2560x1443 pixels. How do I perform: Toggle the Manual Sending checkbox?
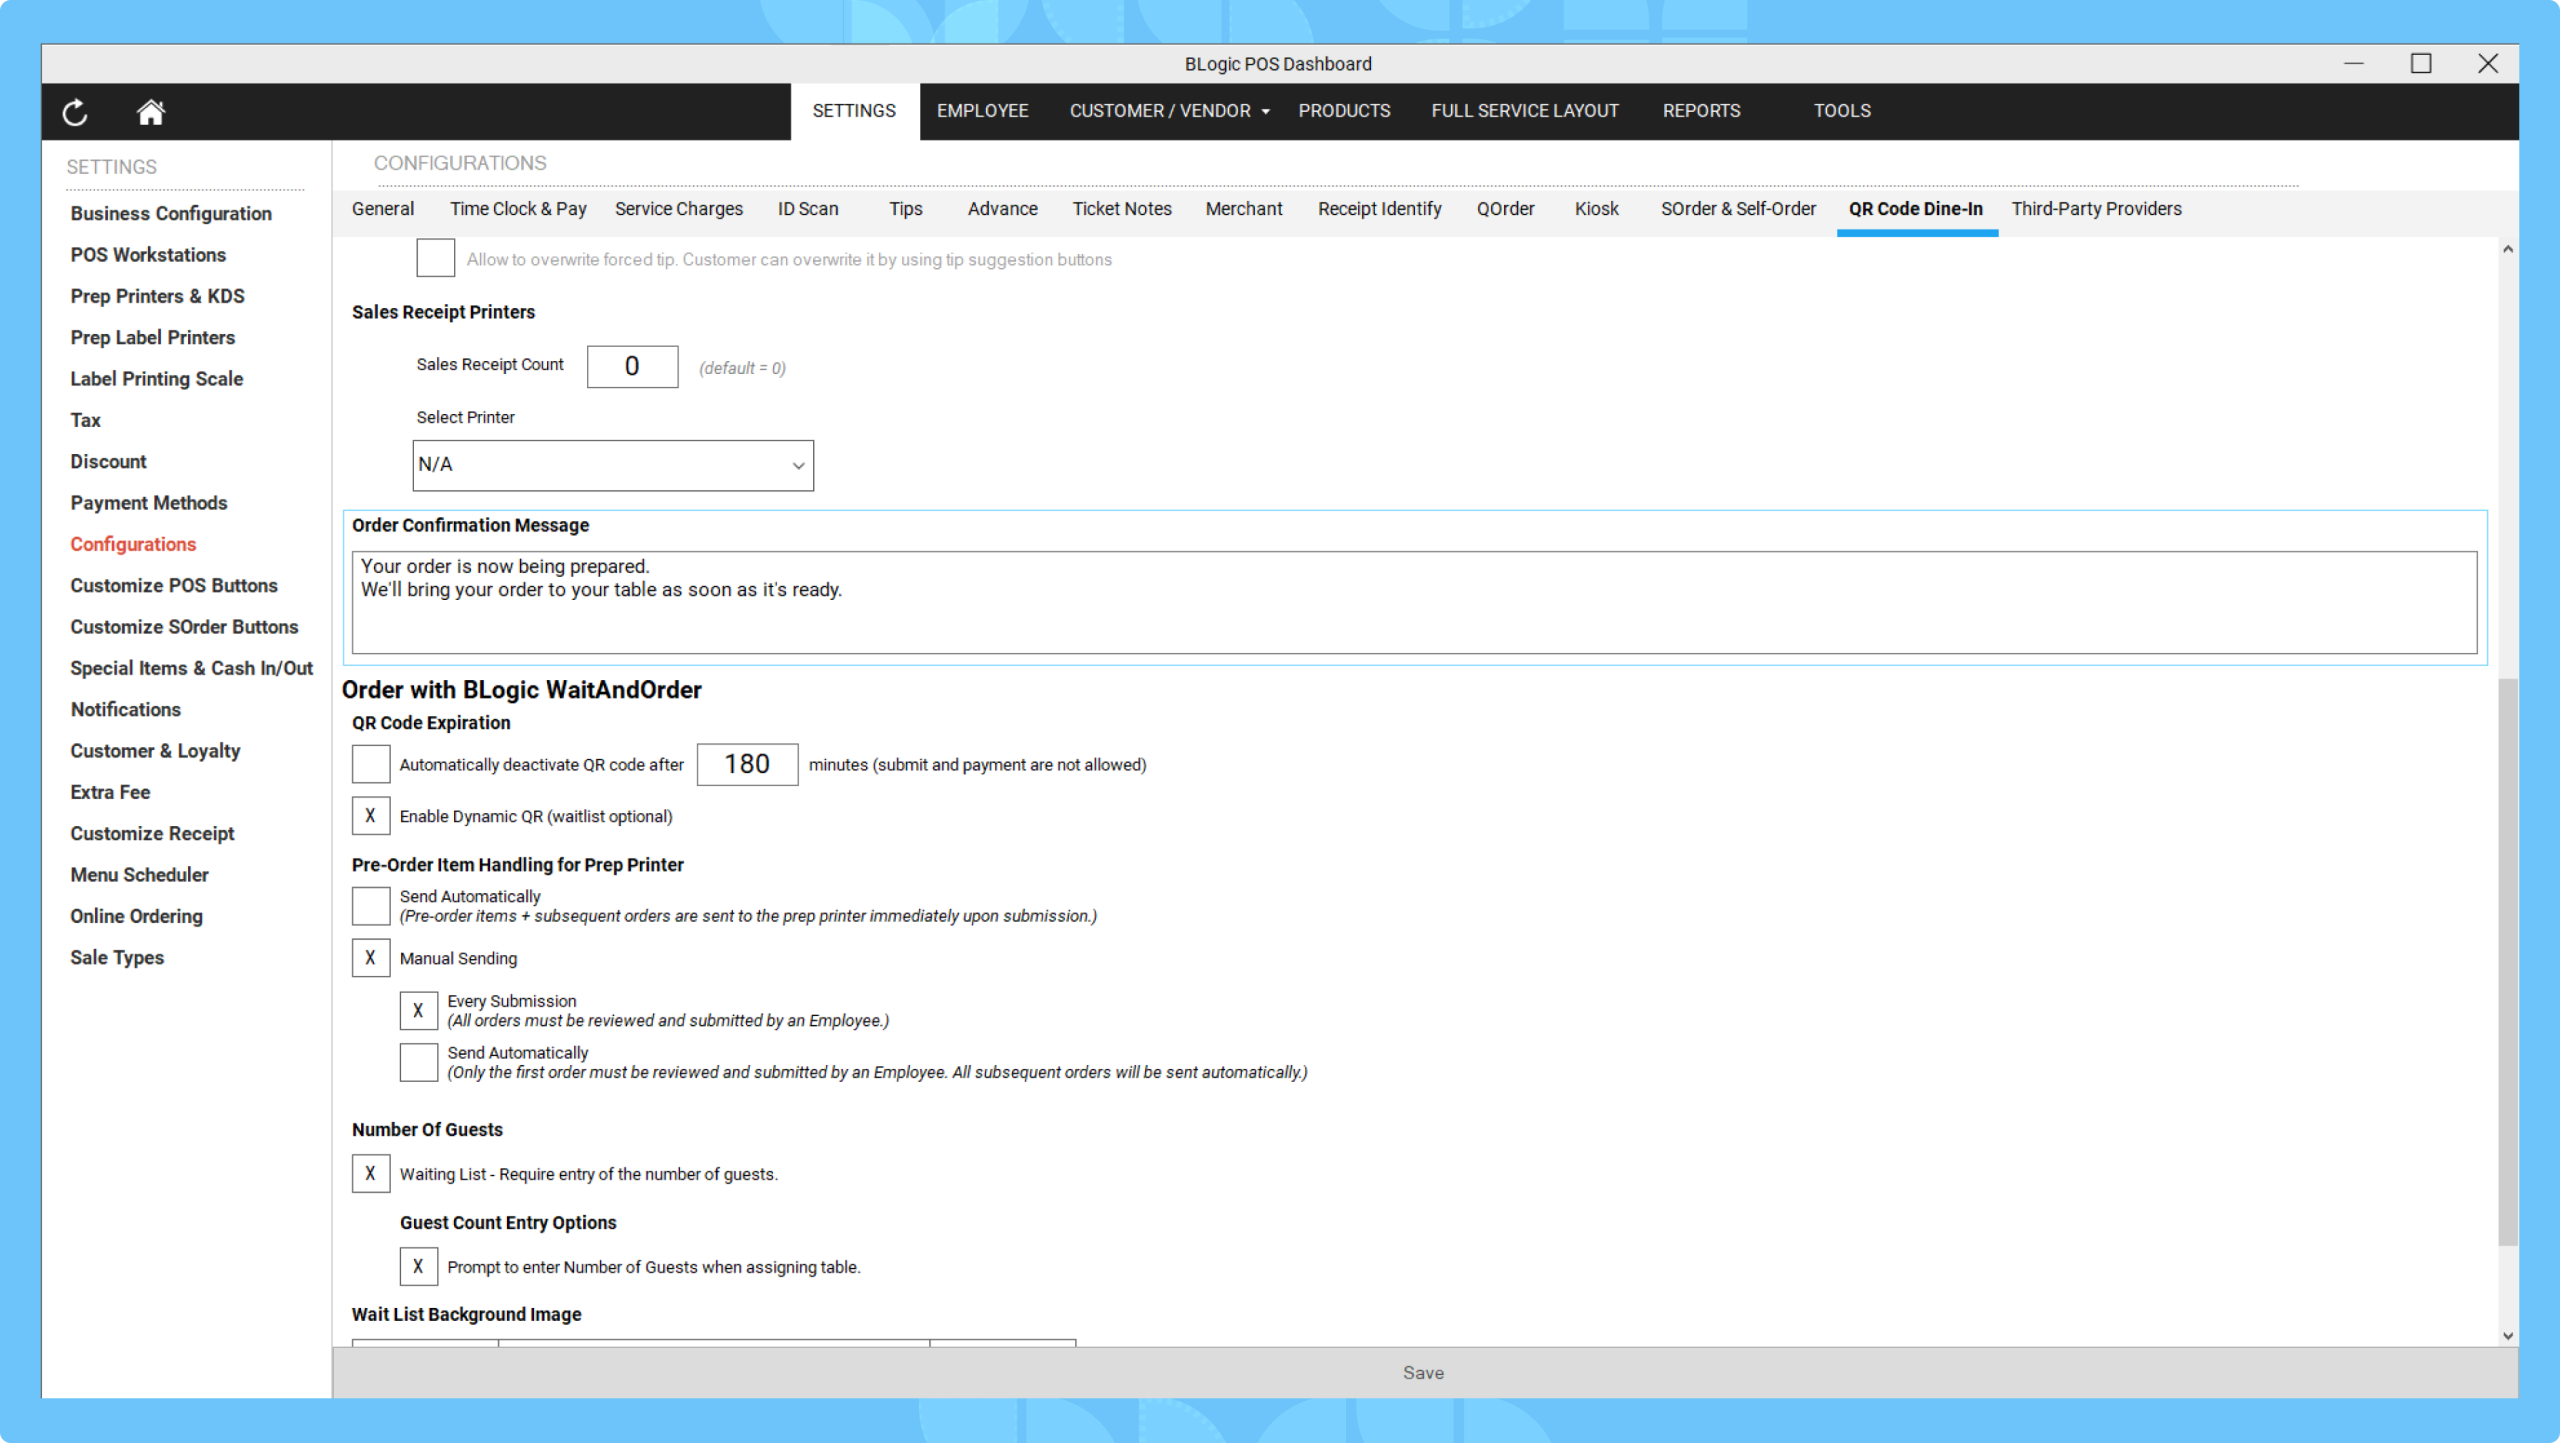(371, 958)
